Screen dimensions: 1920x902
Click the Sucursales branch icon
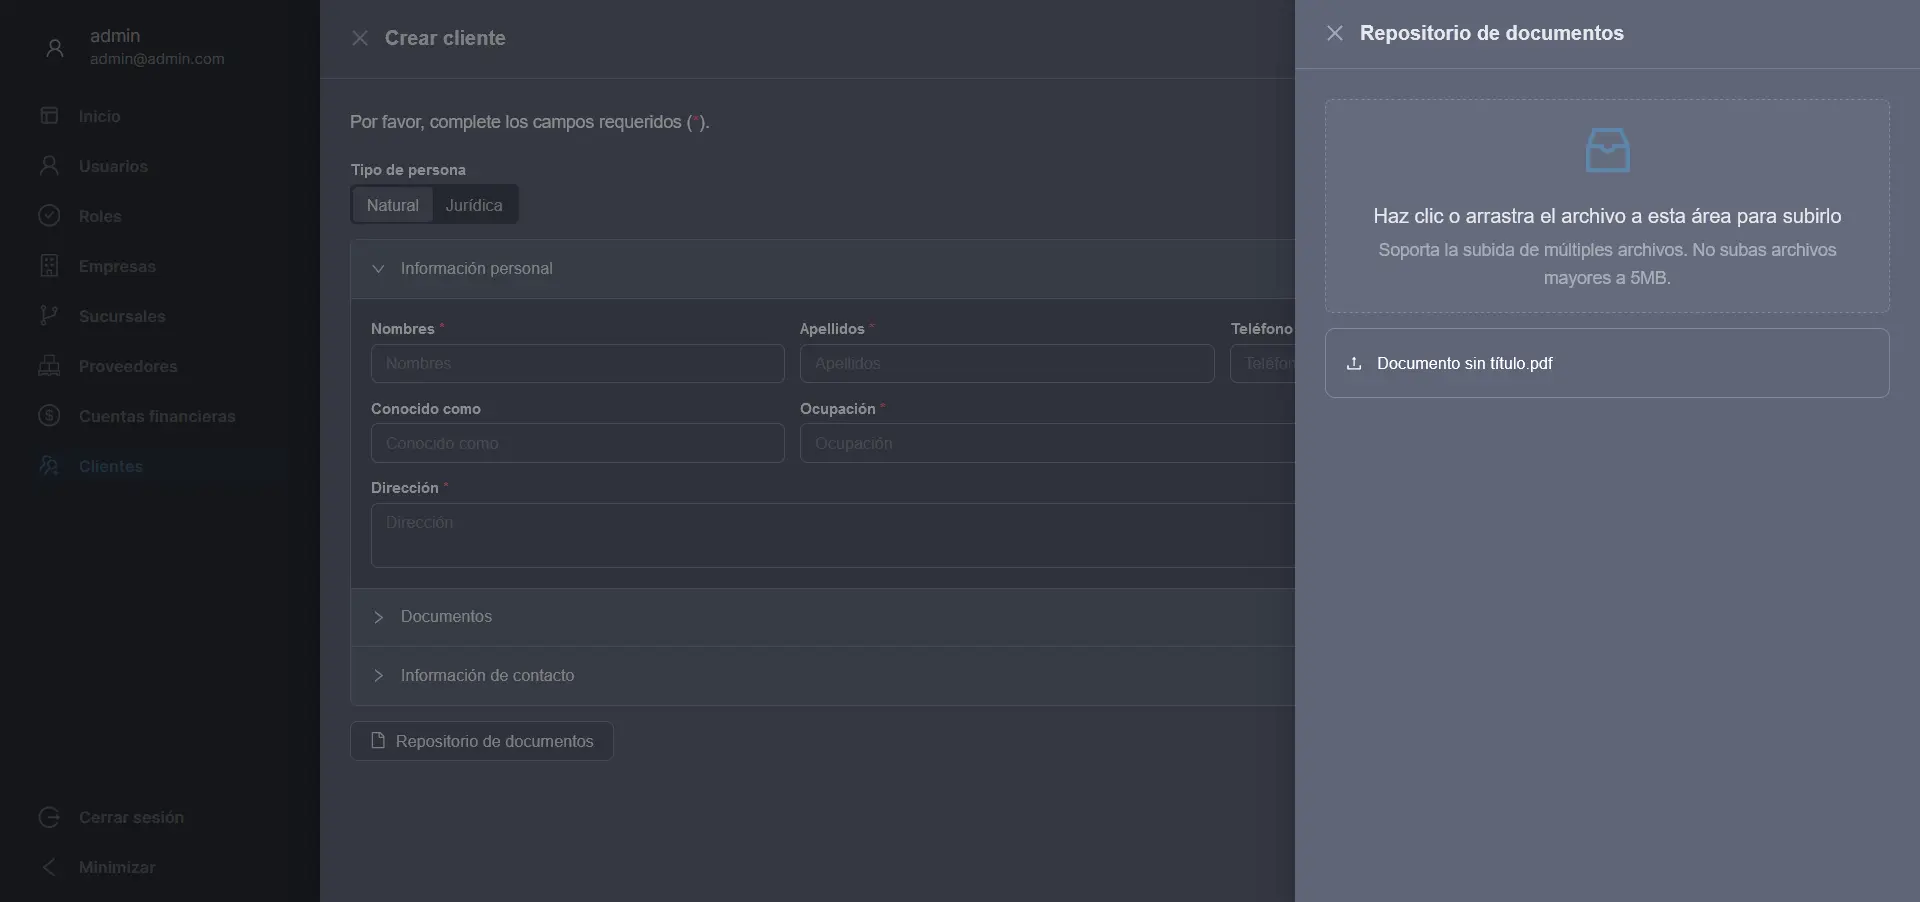49,316
